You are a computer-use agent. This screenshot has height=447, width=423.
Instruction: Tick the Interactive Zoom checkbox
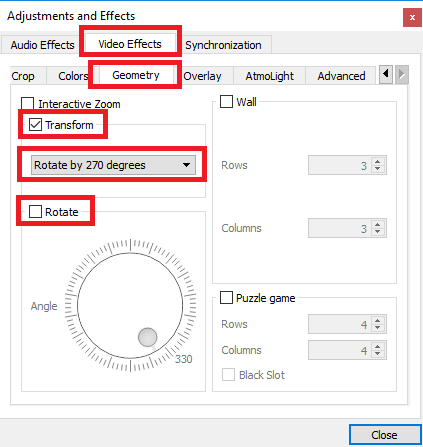point(27,104)
